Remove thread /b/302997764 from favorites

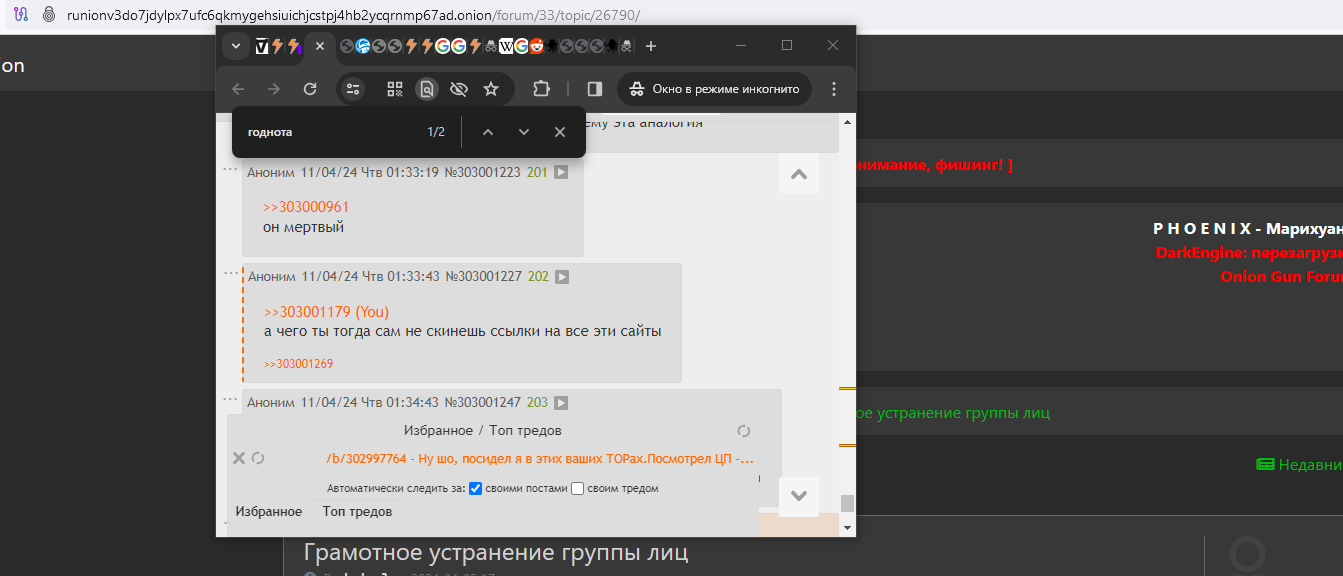coord(239,458)
